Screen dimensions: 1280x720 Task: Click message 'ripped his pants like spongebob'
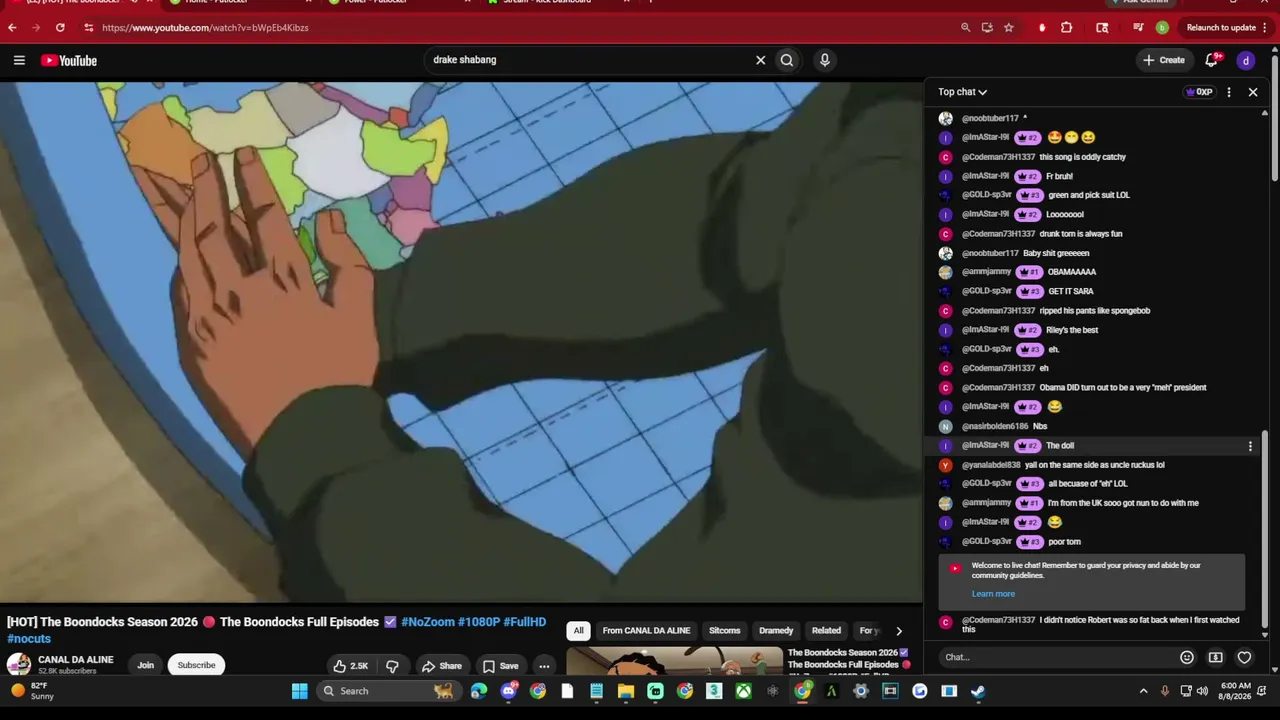[x=1095, y=311]
